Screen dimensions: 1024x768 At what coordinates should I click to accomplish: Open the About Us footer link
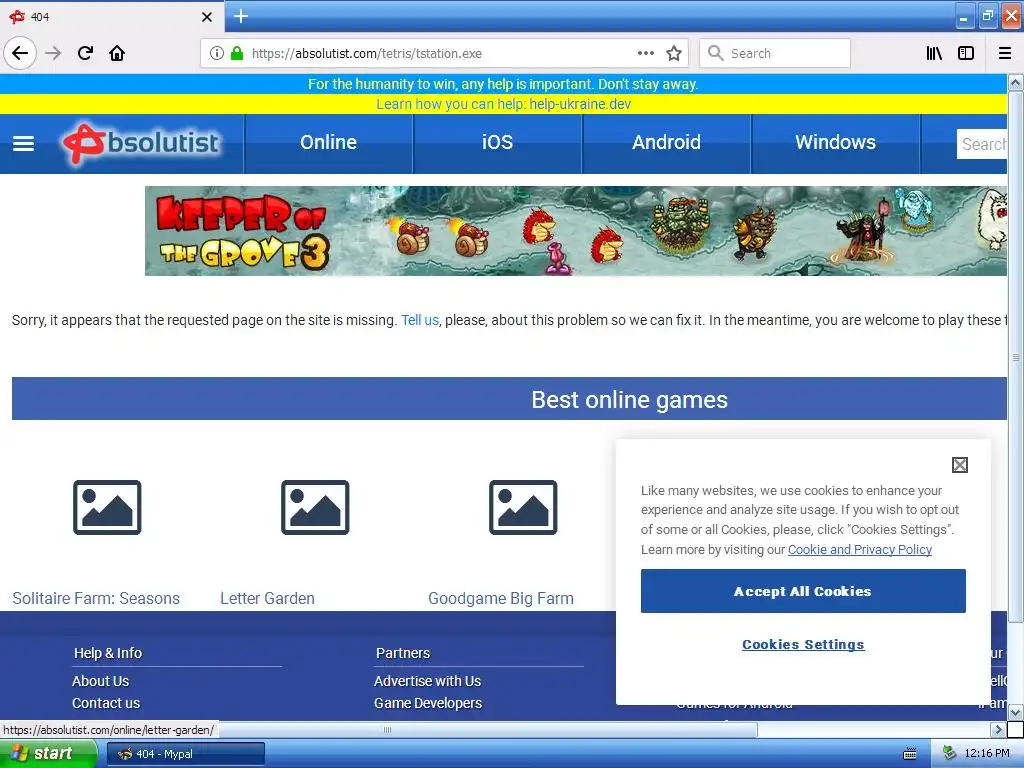pos(101,681)
